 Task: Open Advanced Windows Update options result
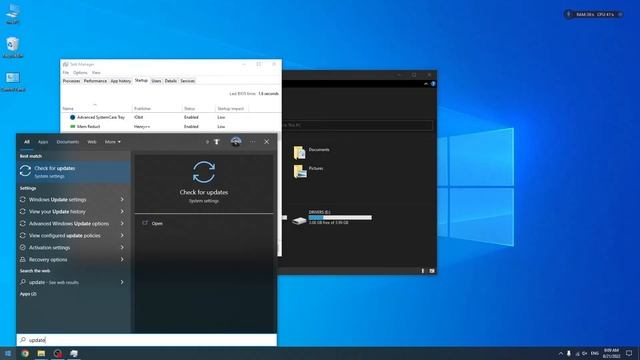[68, 224]
